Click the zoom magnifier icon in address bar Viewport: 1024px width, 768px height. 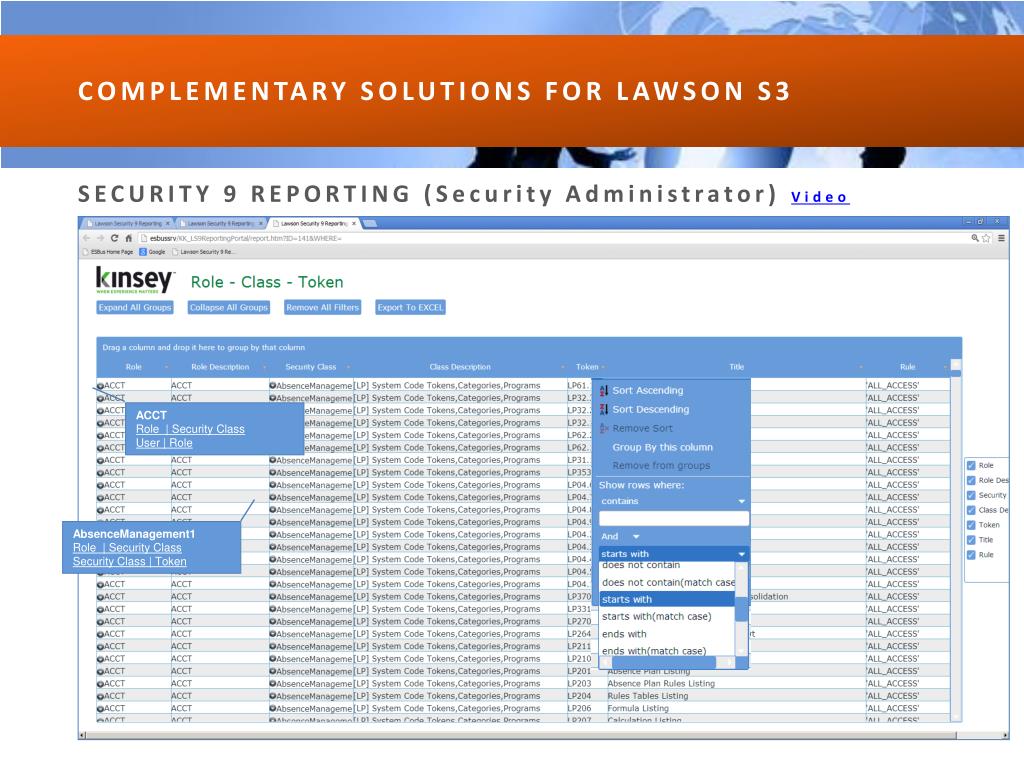974,238
